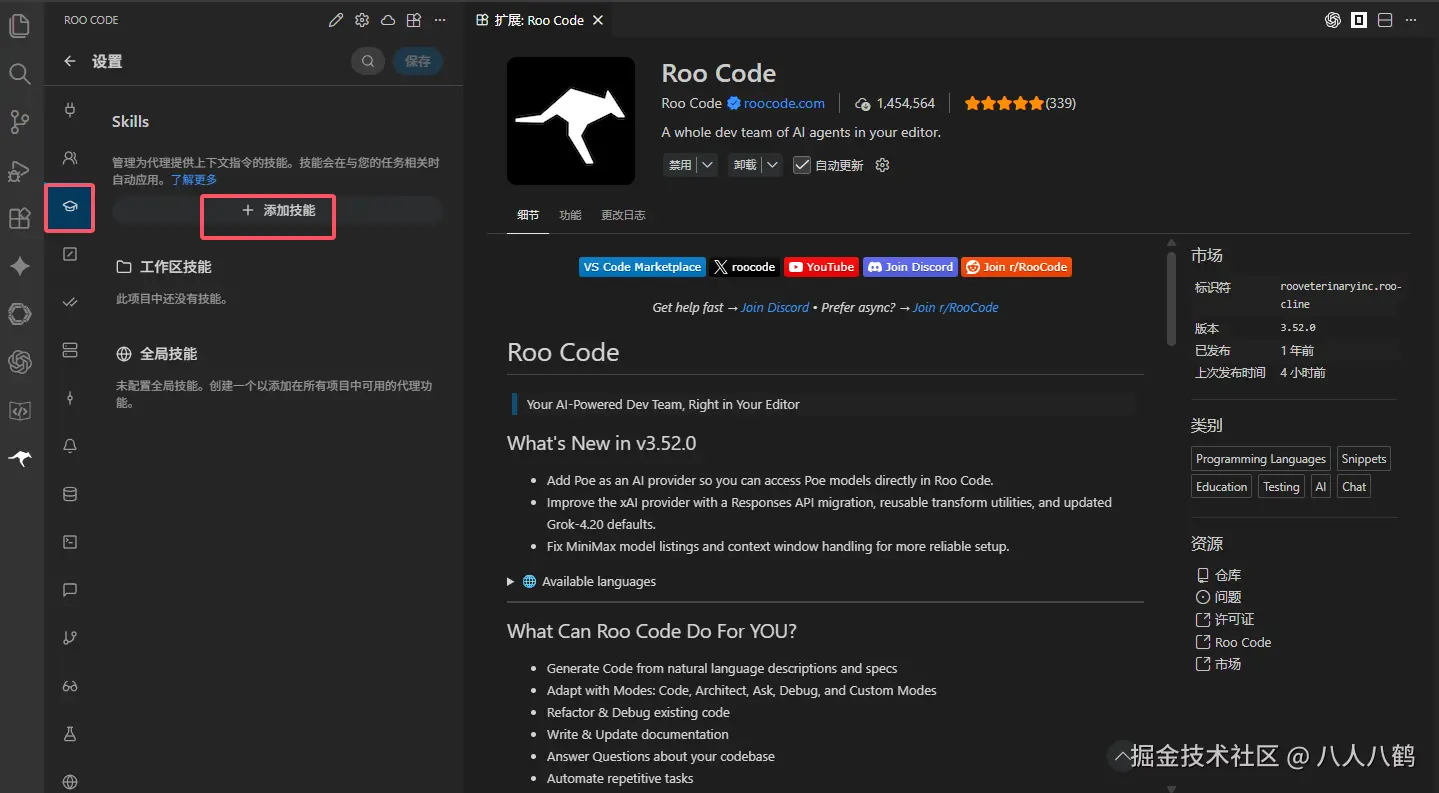Open the code-book icon in the activity bar
1439x793 pixels.
point(20,410)
